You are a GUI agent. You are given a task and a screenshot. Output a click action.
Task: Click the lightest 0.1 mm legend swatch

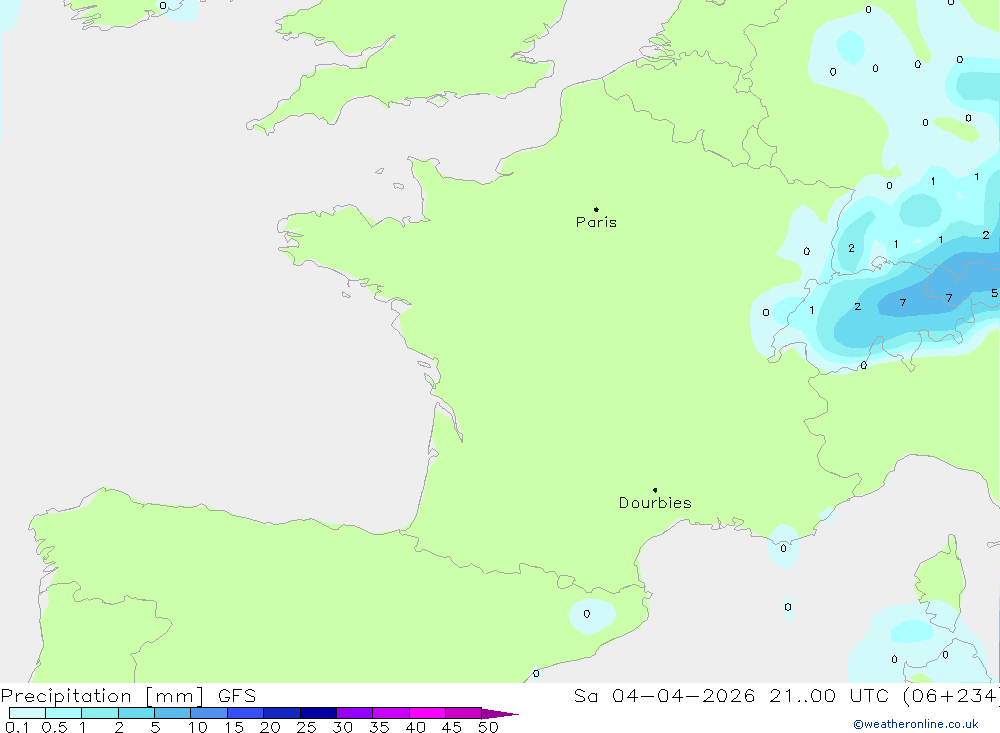pos(27,713)
